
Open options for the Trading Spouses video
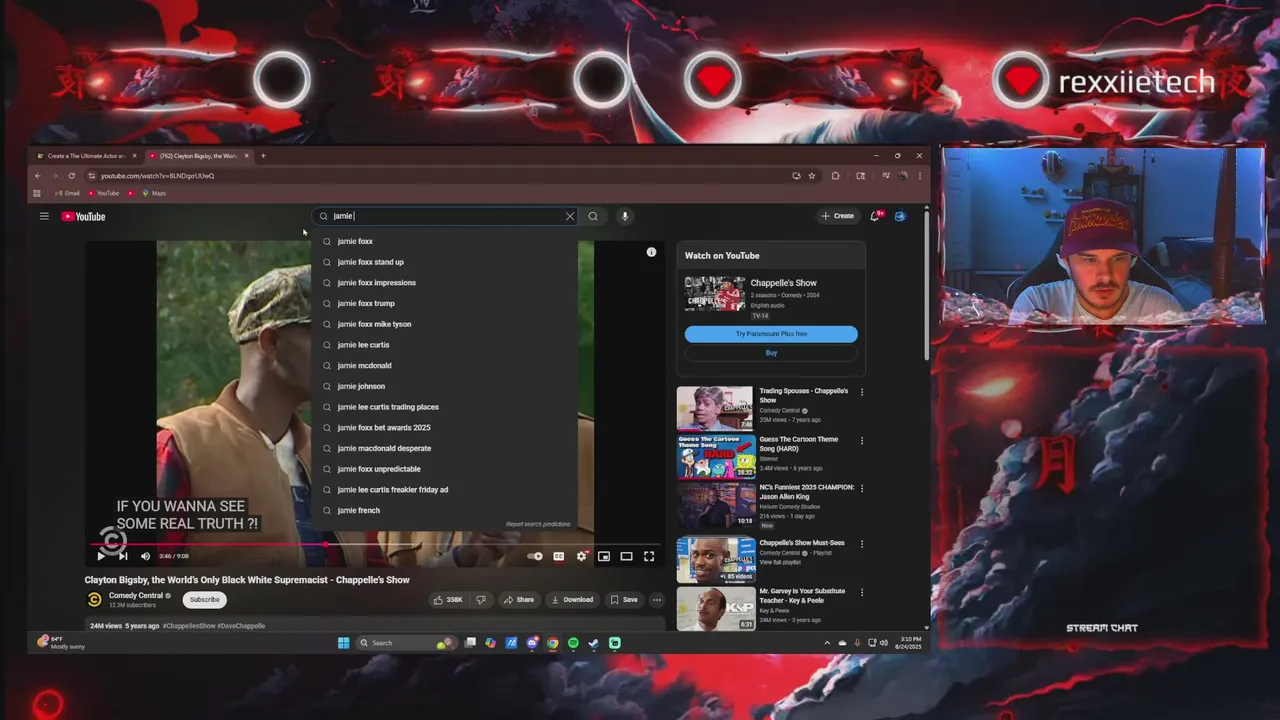point(862,392)
